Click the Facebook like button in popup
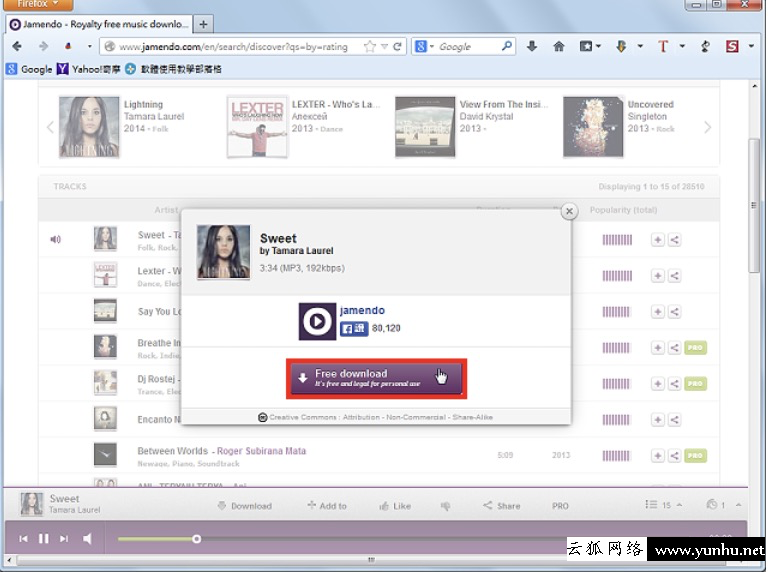768x572 pixels. point(354,328)
